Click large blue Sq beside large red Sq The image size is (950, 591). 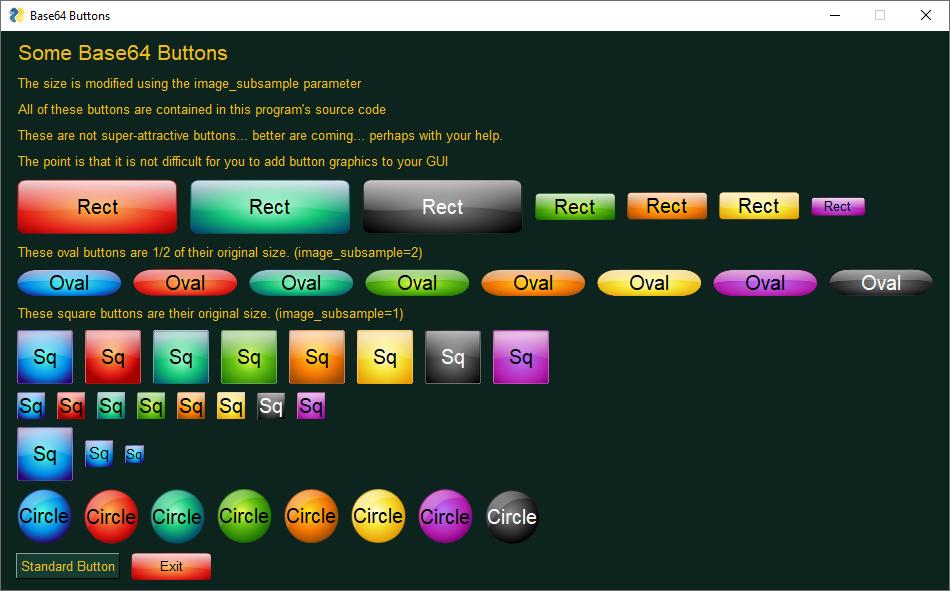click(x=45, y=357)
